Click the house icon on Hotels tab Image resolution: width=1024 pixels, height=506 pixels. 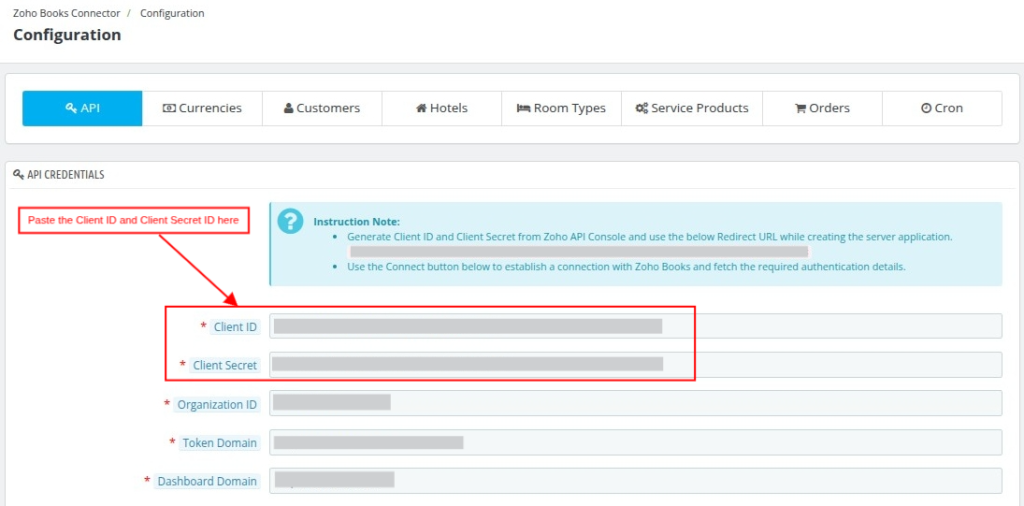(x=421, y=108)
